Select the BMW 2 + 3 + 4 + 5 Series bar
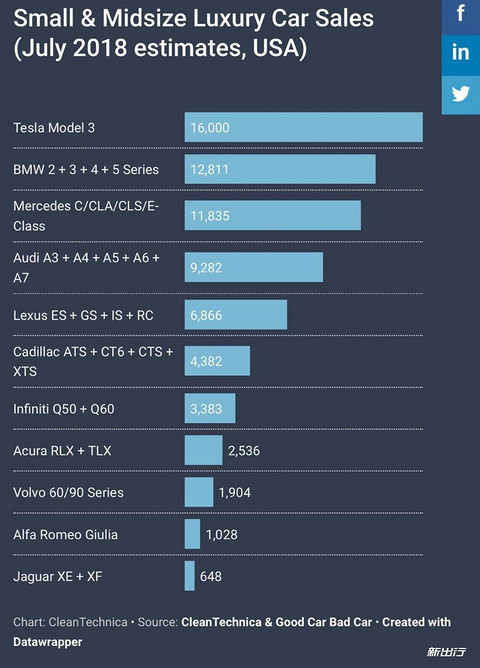The image size is (480, 668). point(280,169)
